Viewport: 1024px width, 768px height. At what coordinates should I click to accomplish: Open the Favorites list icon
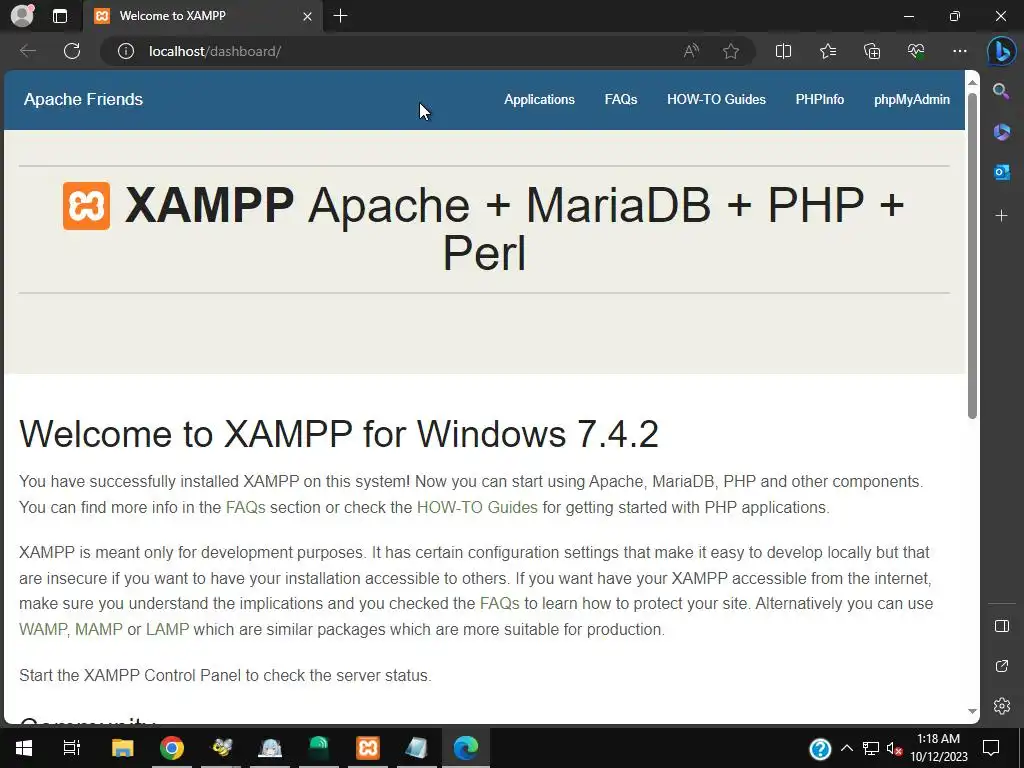(827, 51)
